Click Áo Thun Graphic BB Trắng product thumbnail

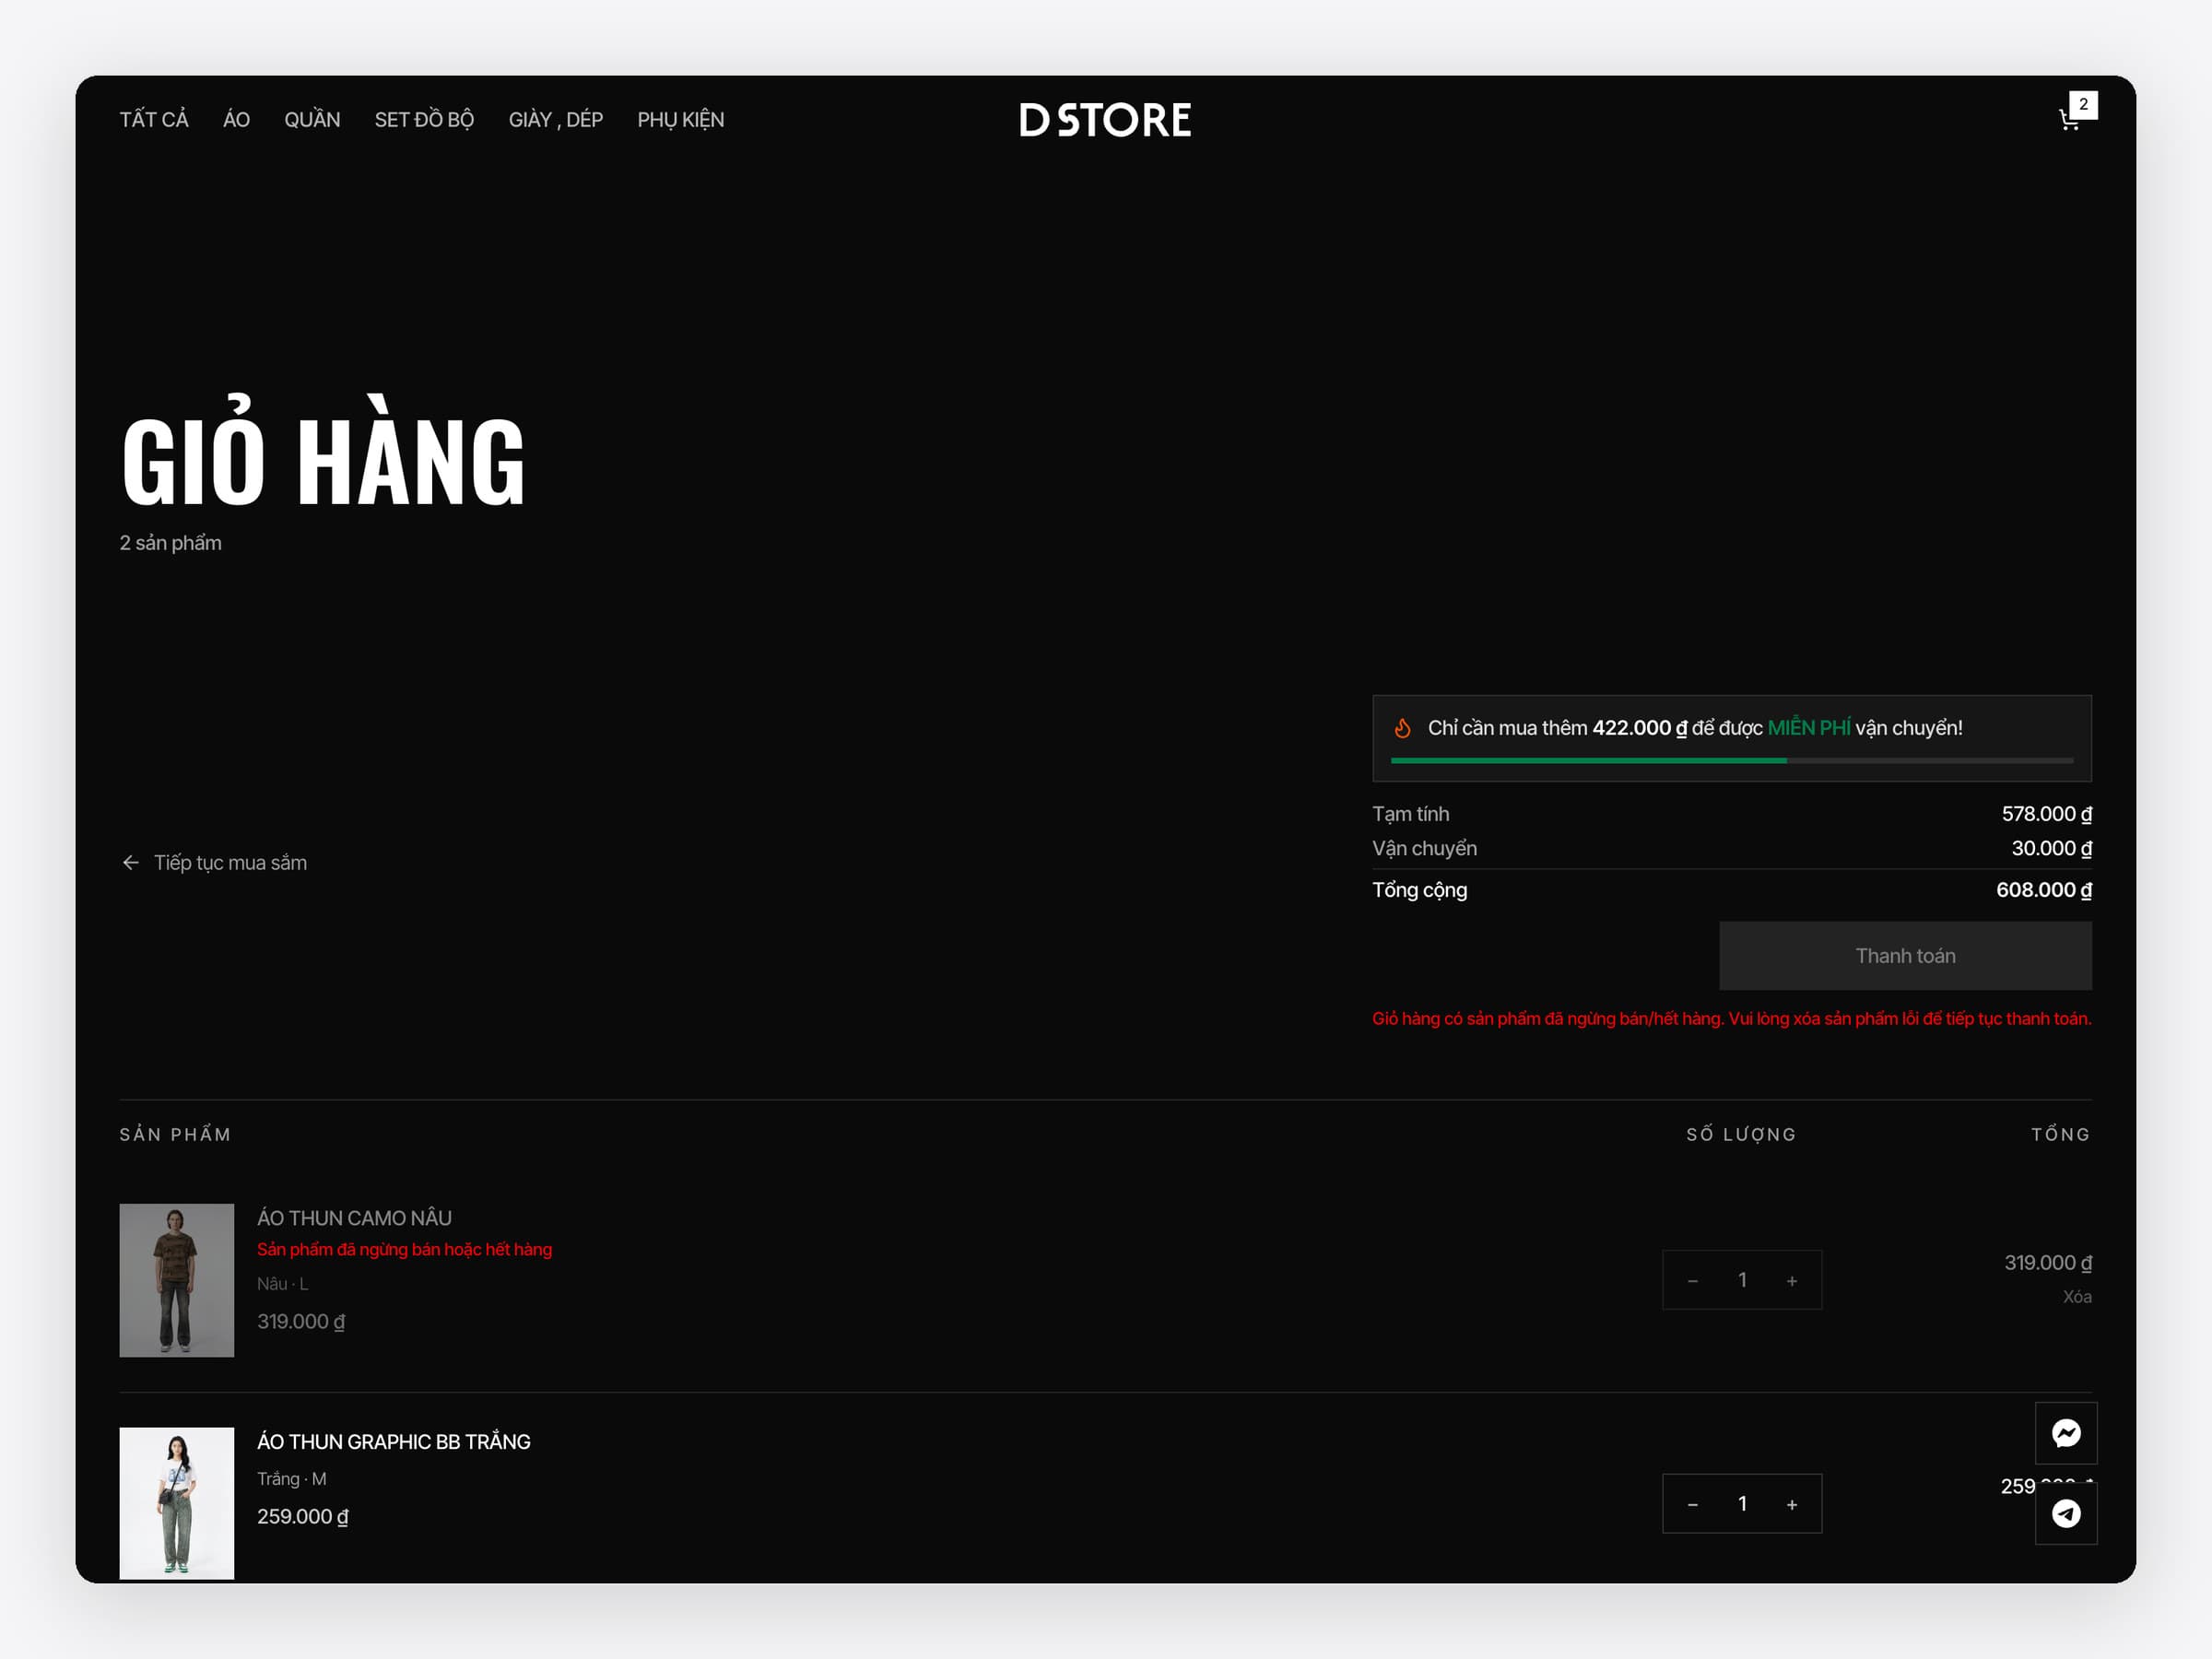(x=177, y=1503)
